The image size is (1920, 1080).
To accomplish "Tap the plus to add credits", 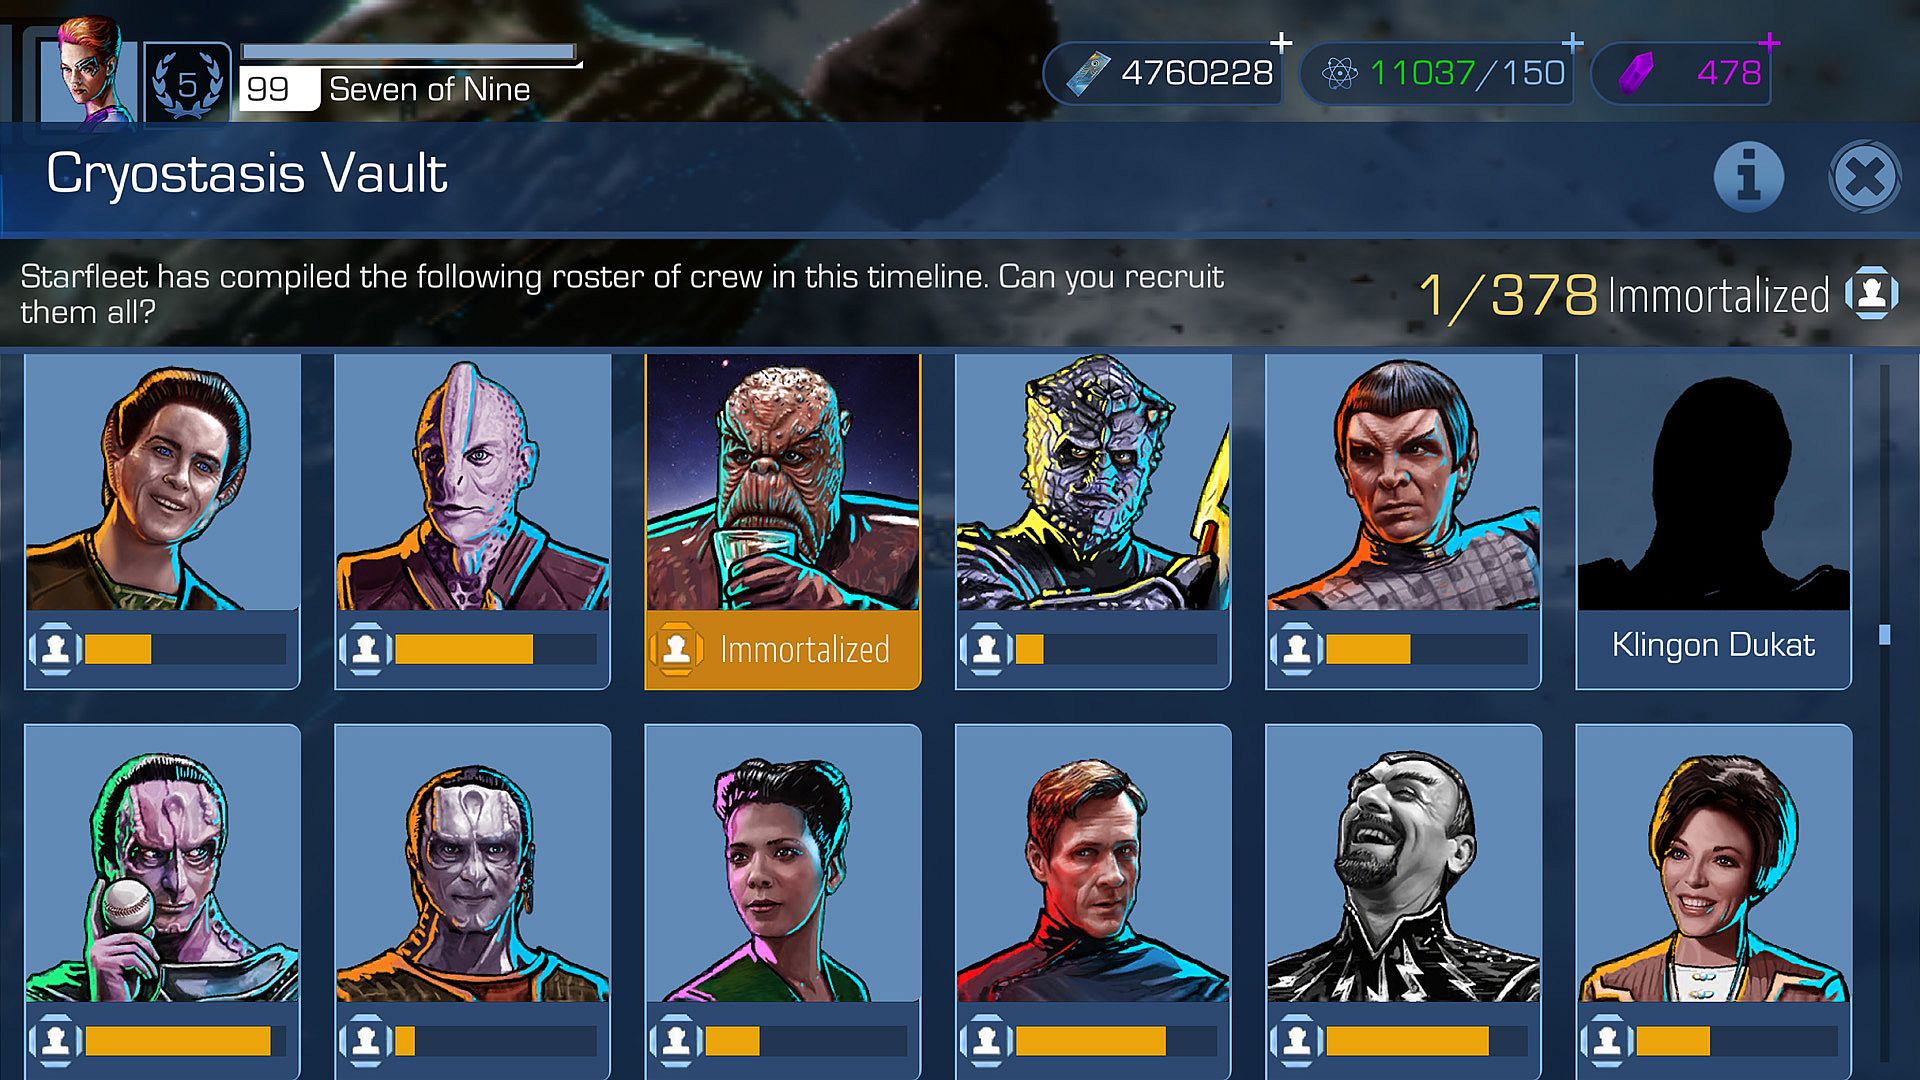I will coord(1281,43).
